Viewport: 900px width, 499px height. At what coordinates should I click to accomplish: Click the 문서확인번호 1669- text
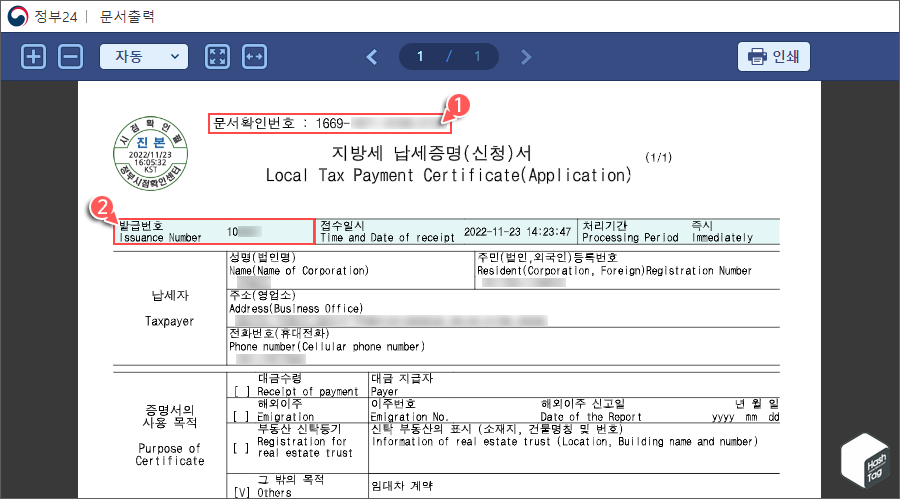click(281, 123)
